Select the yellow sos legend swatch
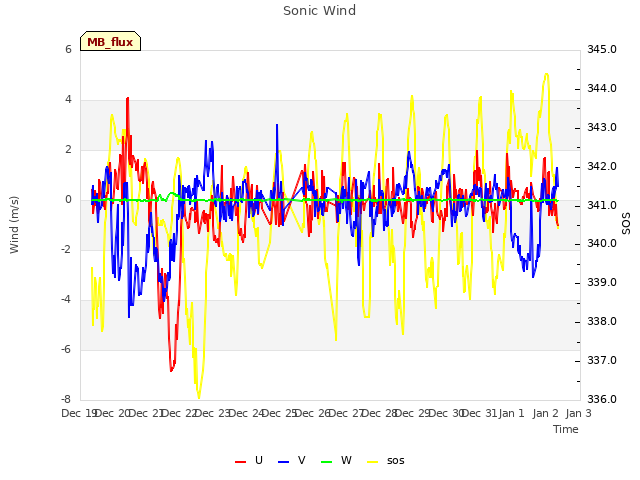The height and width of the screenshot is (480, 640). click(x=373, y=461)
